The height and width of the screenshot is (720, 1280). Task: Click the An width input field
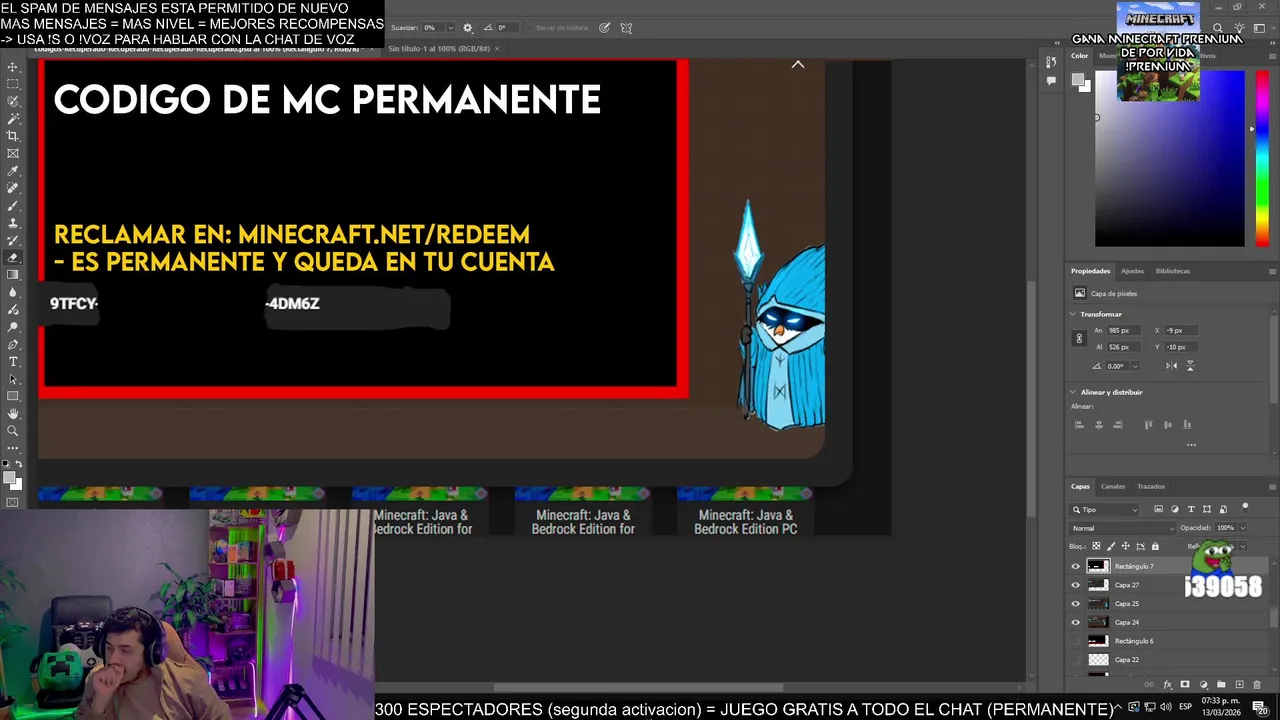(x=1124, y=330)
